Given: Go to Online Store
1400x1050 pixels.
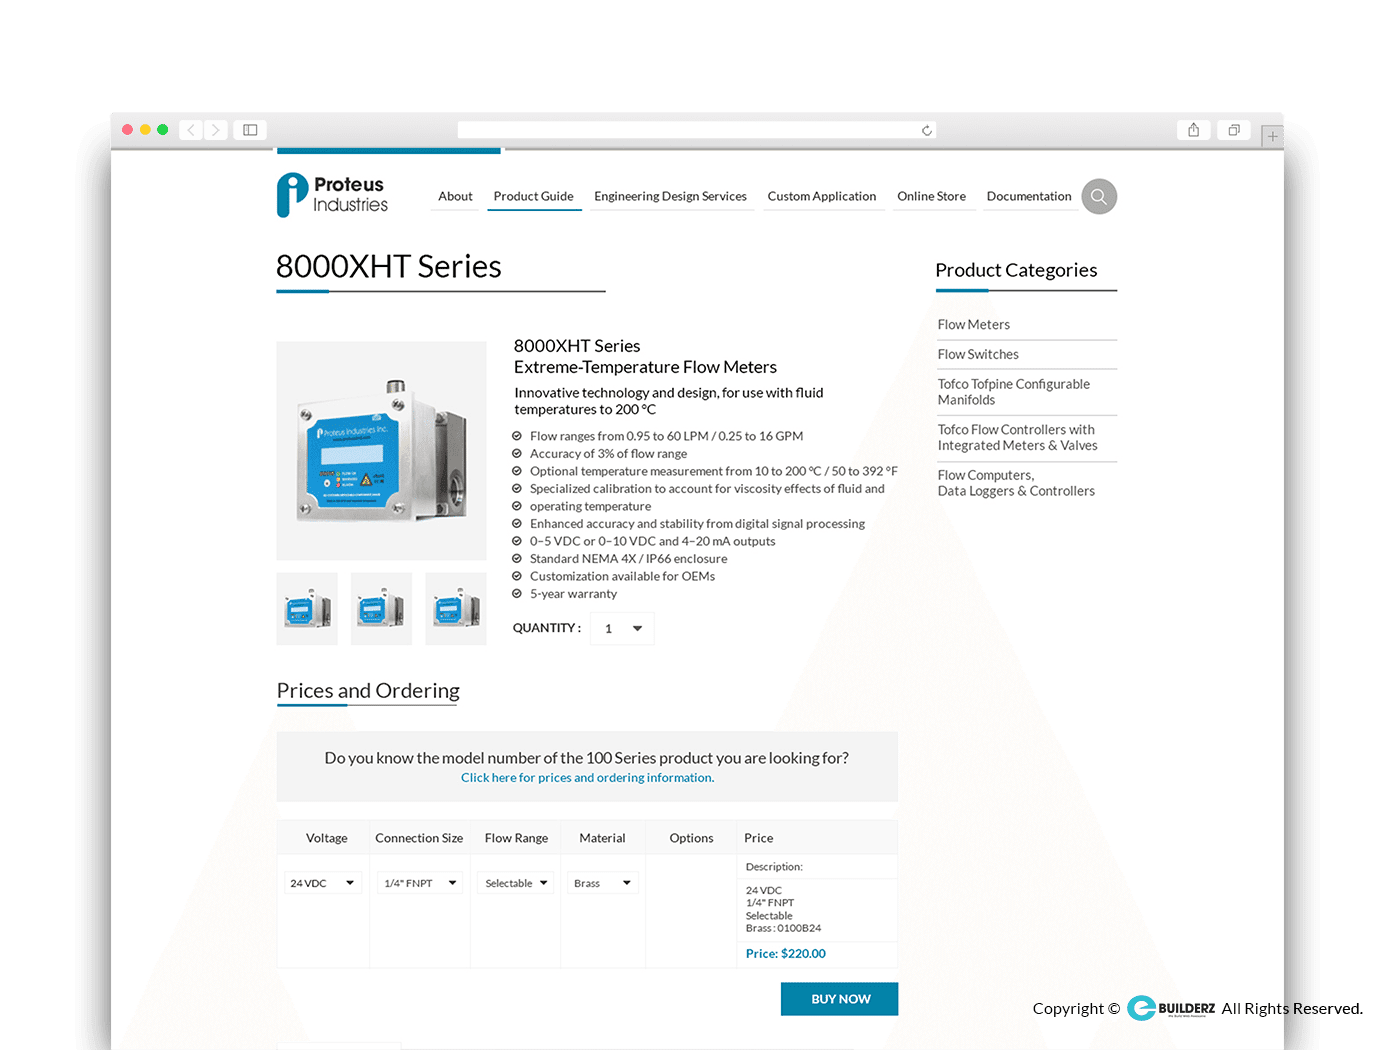Looking at the screenshot, I should (x=931, y=196).
